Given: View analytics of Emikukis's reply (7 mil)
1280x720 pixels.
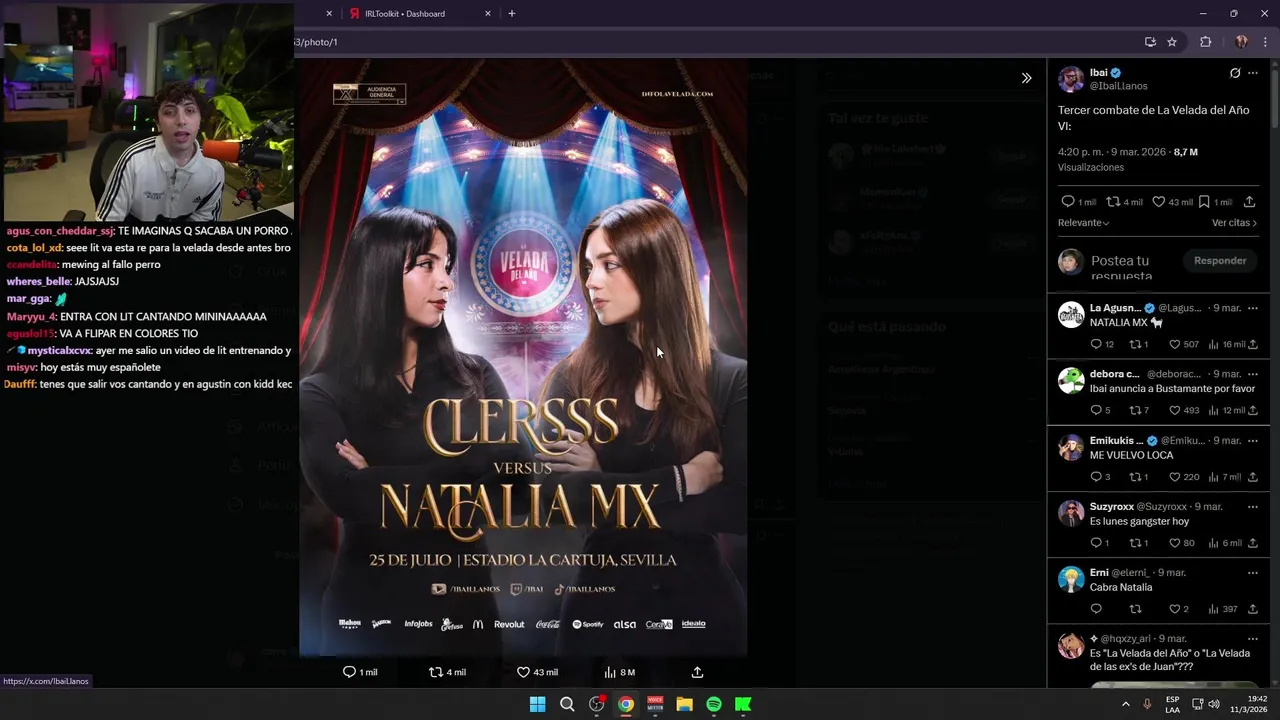Looking at the screenshot, I should (1225, 477).
